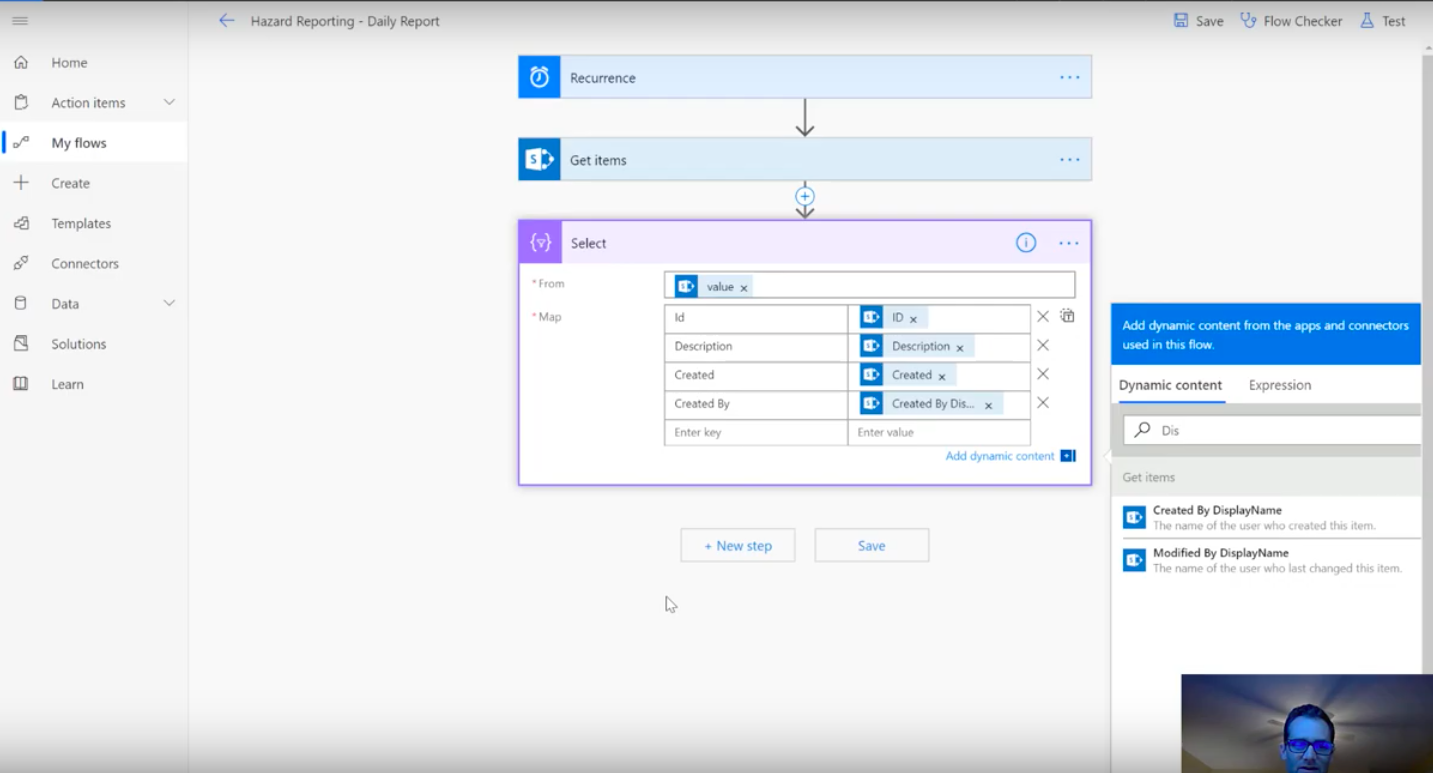Expand the Recurrence step

tap(805, 77)
